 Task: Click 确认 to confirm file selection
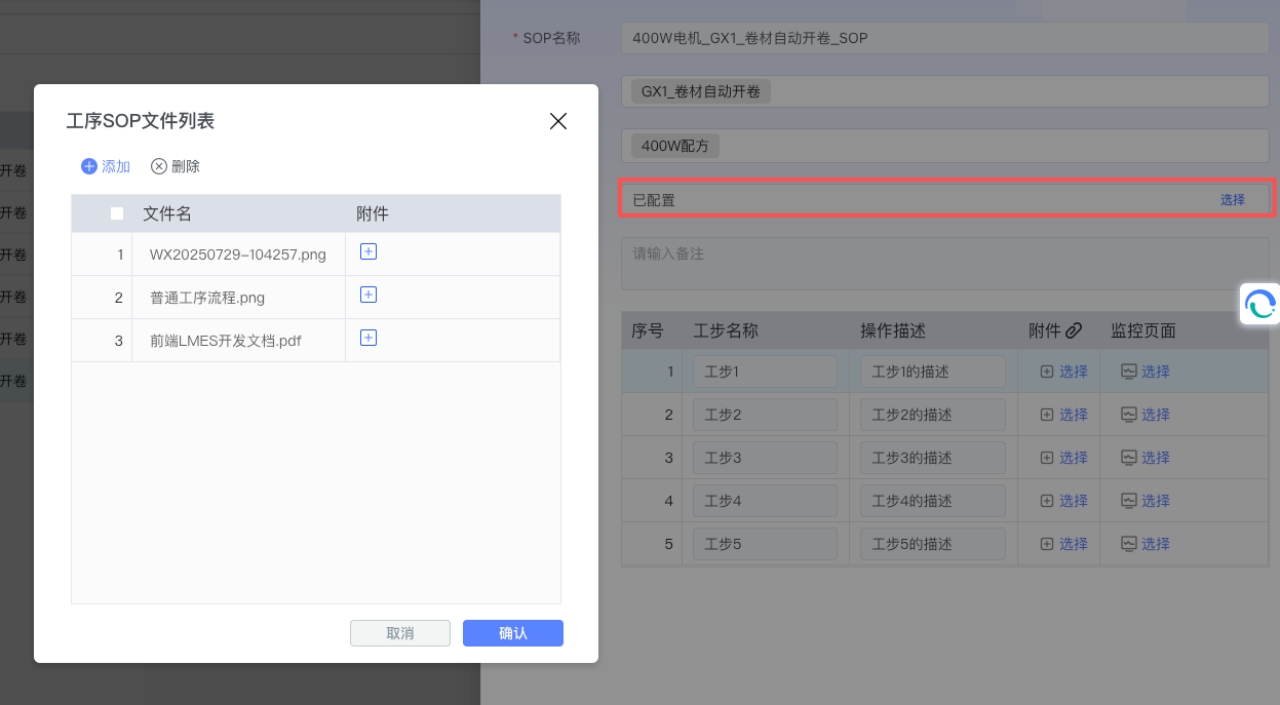pyautogui.click(x=513, y=633)
